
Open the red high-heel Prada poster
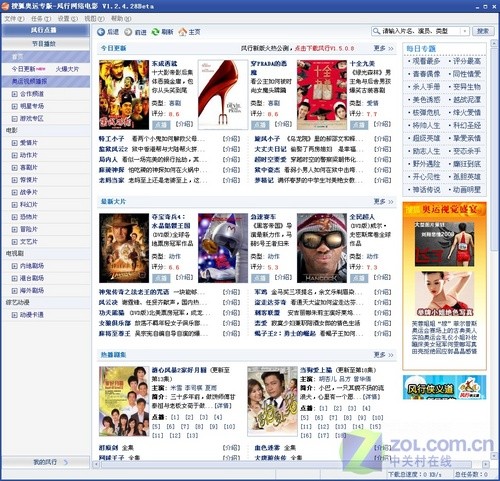click(223, 95)
